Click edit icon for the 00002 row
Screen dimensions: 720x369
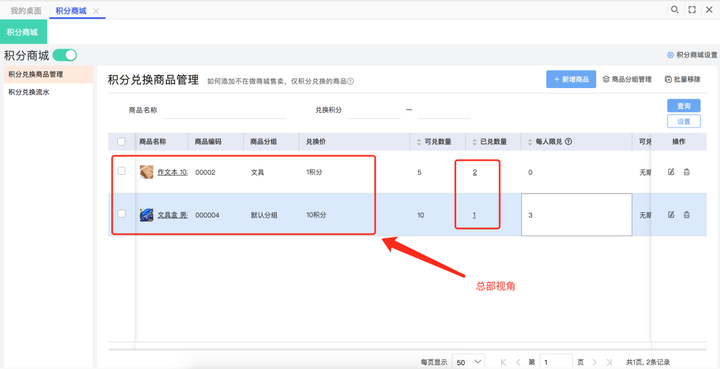[x=671, y=172]
